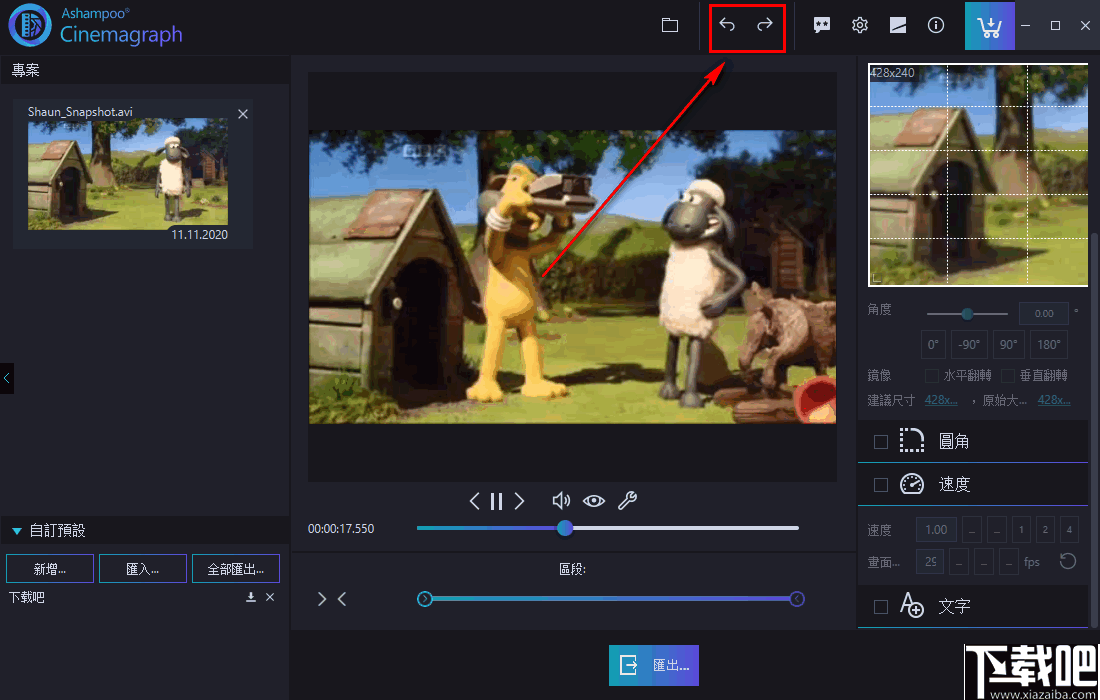This screenshot has width=1100, height=700.
Task: Click the crop preview with grid lines
Action: pos(978,175)
